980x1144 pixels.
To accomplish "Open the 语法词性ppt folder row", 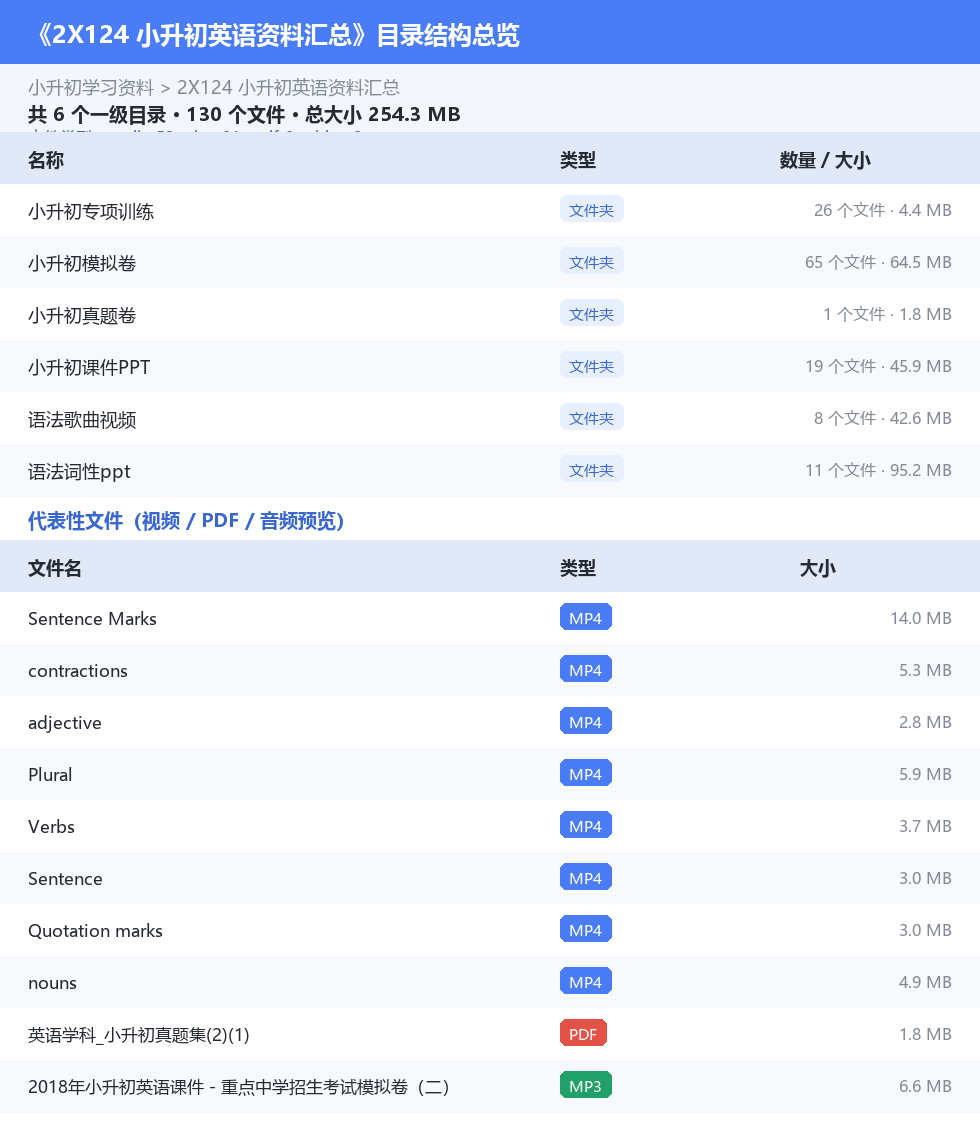I will tap(490, 471).
